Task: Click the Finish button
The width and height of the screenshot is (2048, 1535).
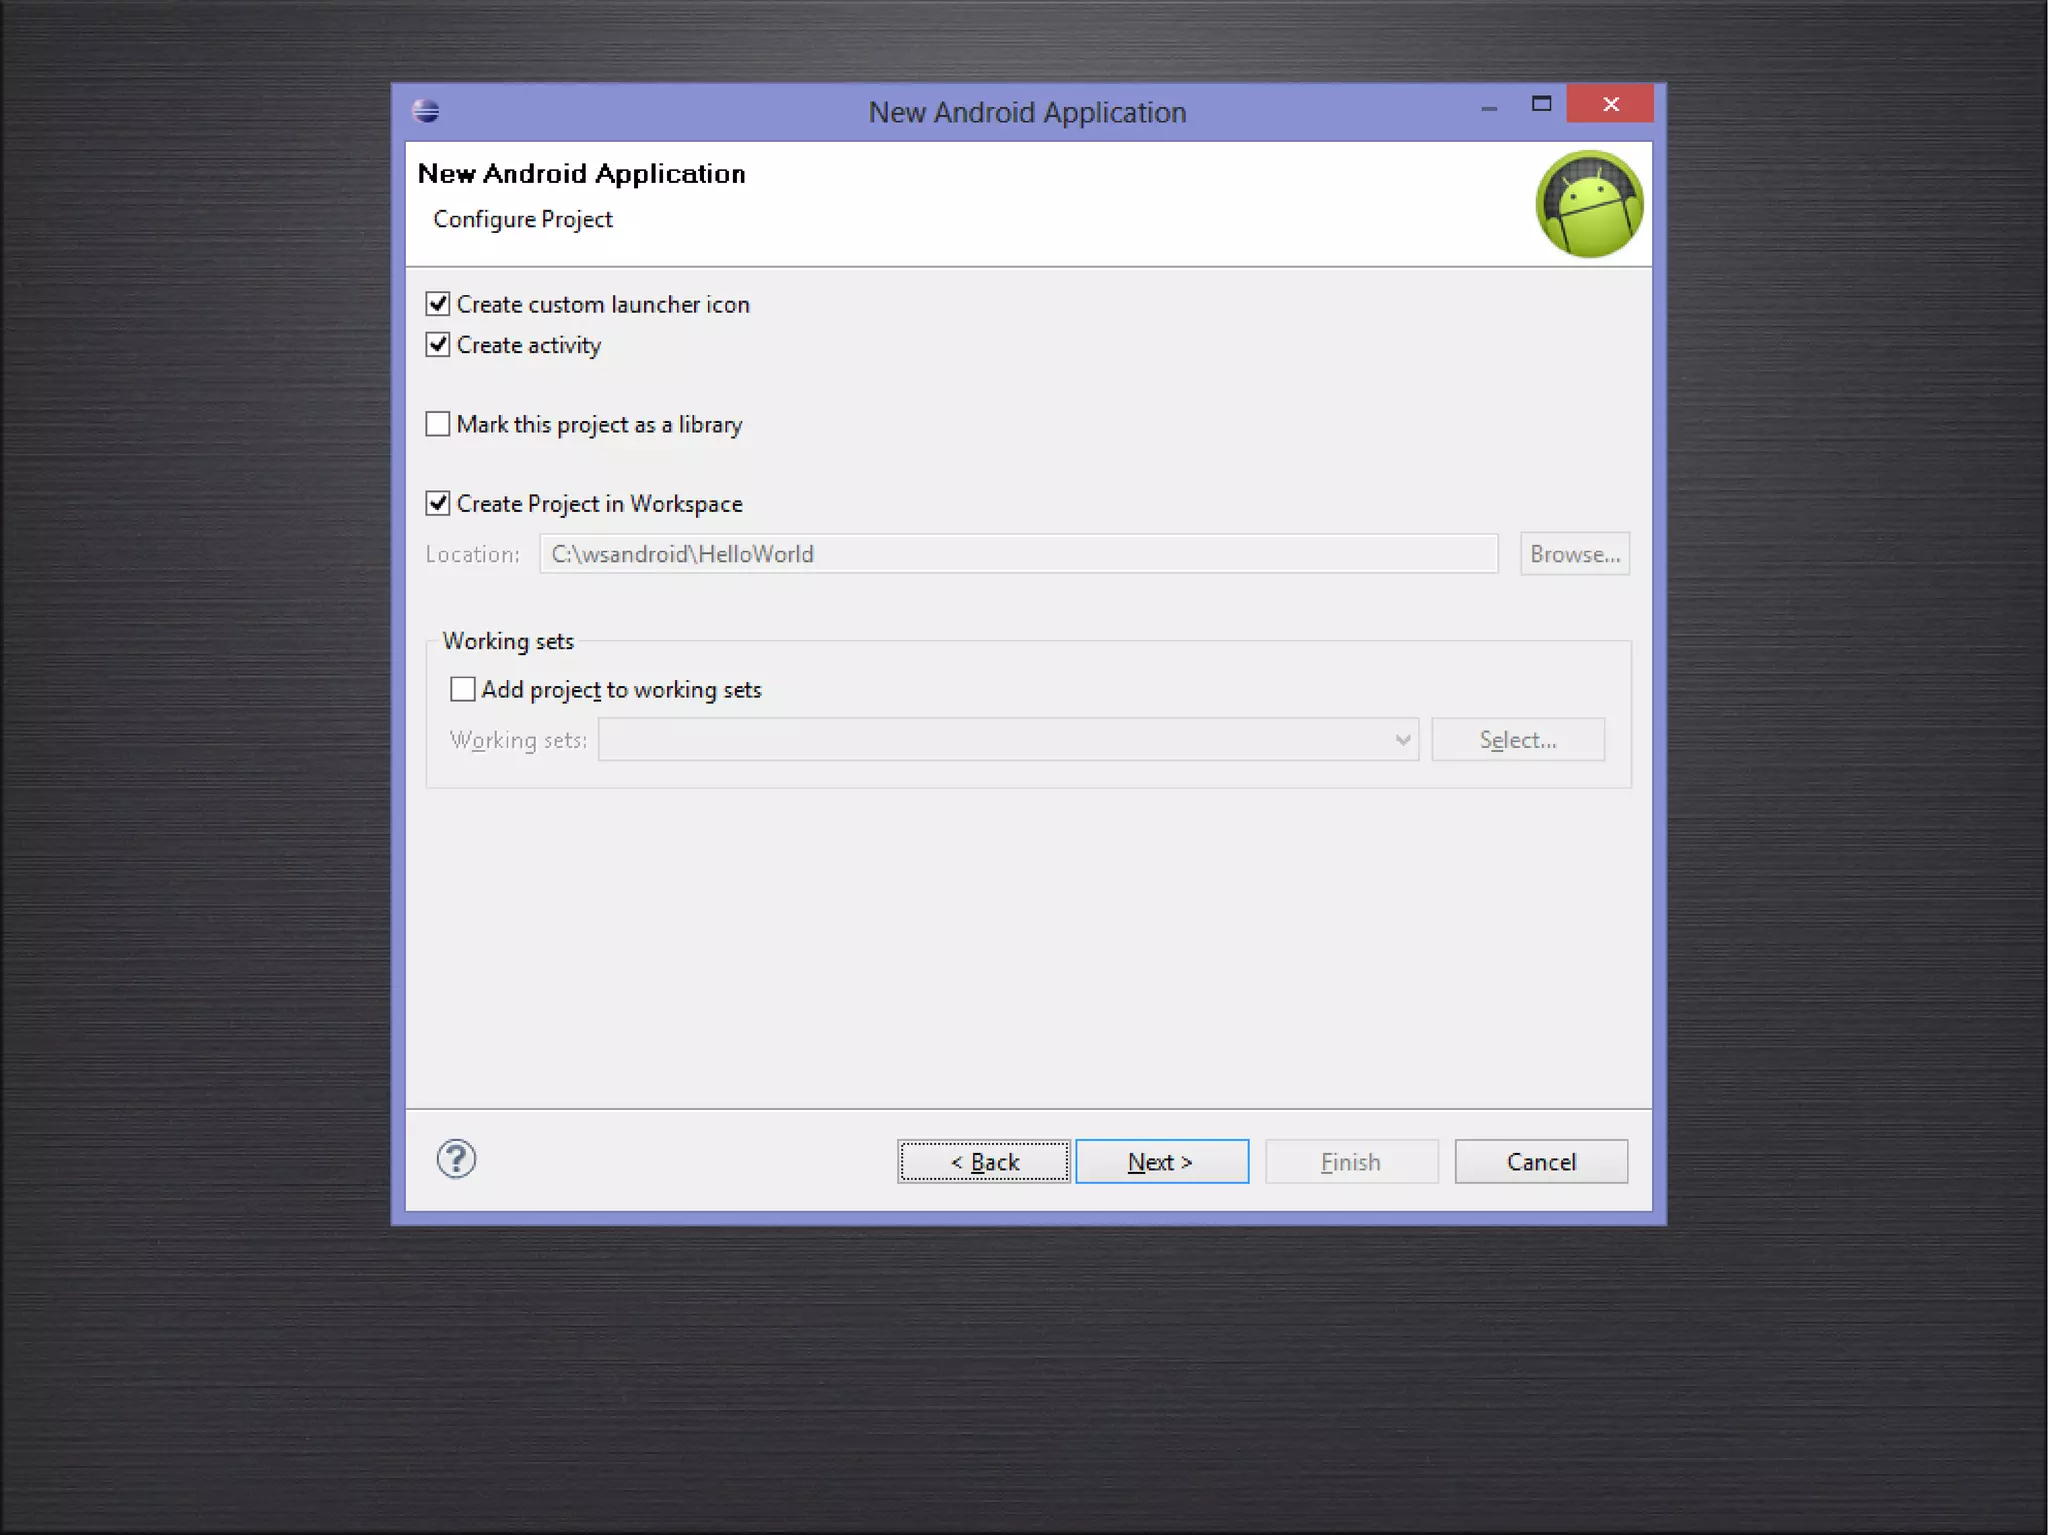Action: 1350,1161
